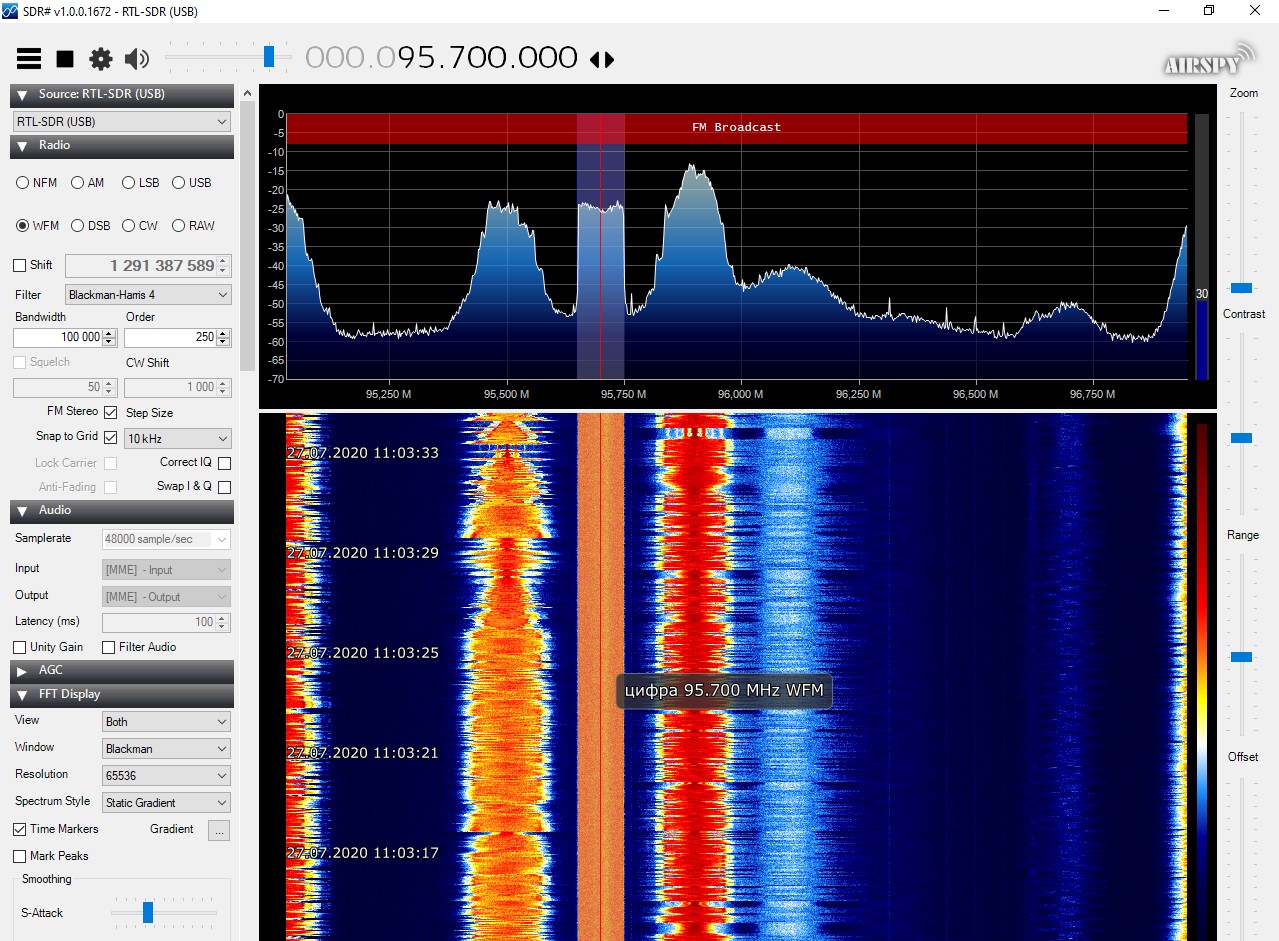Adjust Order with its spinner arrows
This screenshot has height=941, width=1279.
(224, 338)
